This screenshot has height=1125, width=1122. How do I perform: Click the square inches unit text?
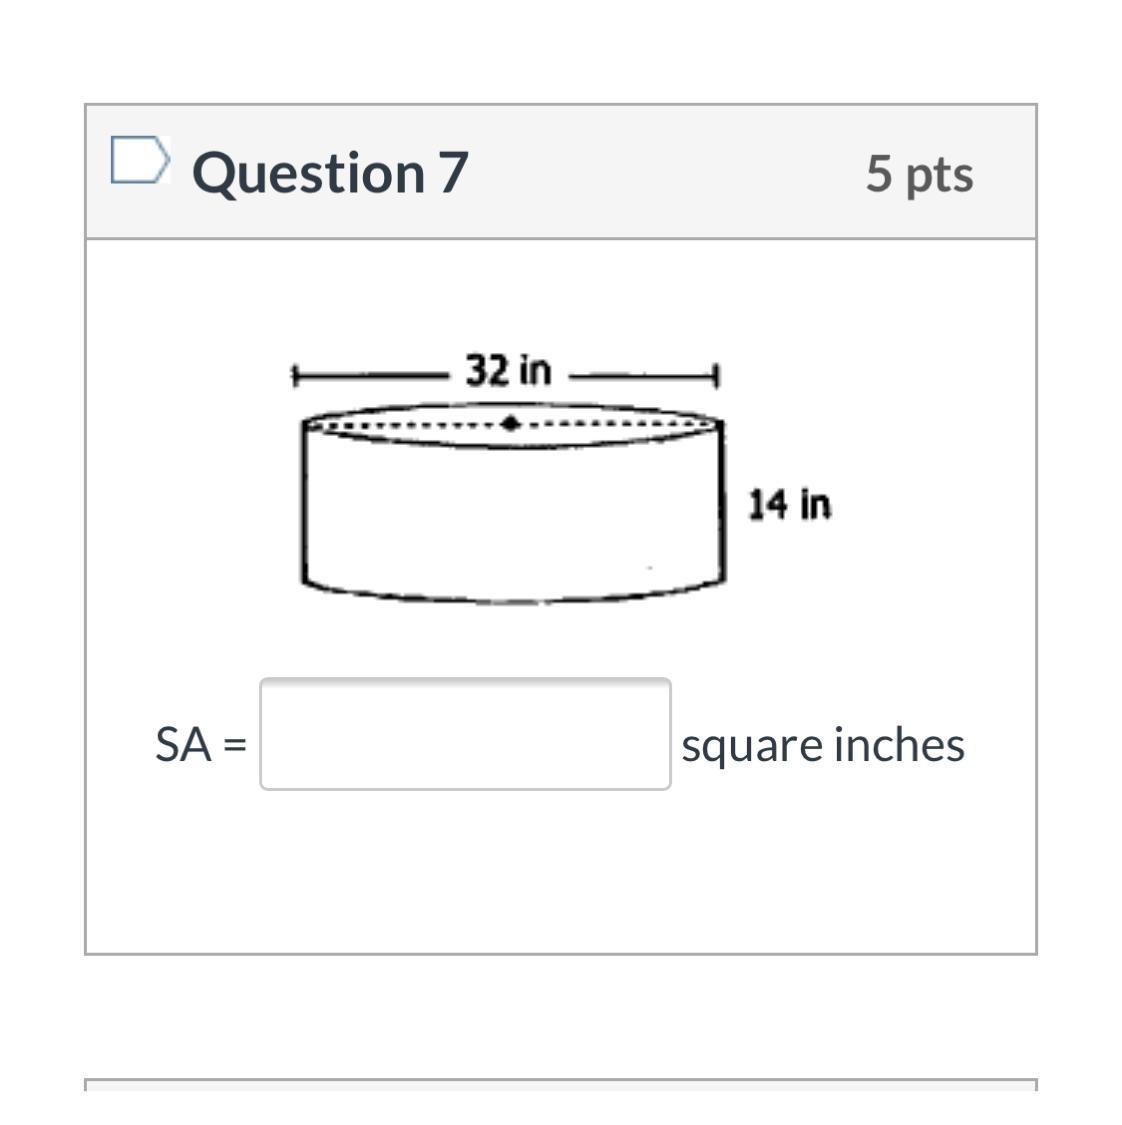point(823,745)
